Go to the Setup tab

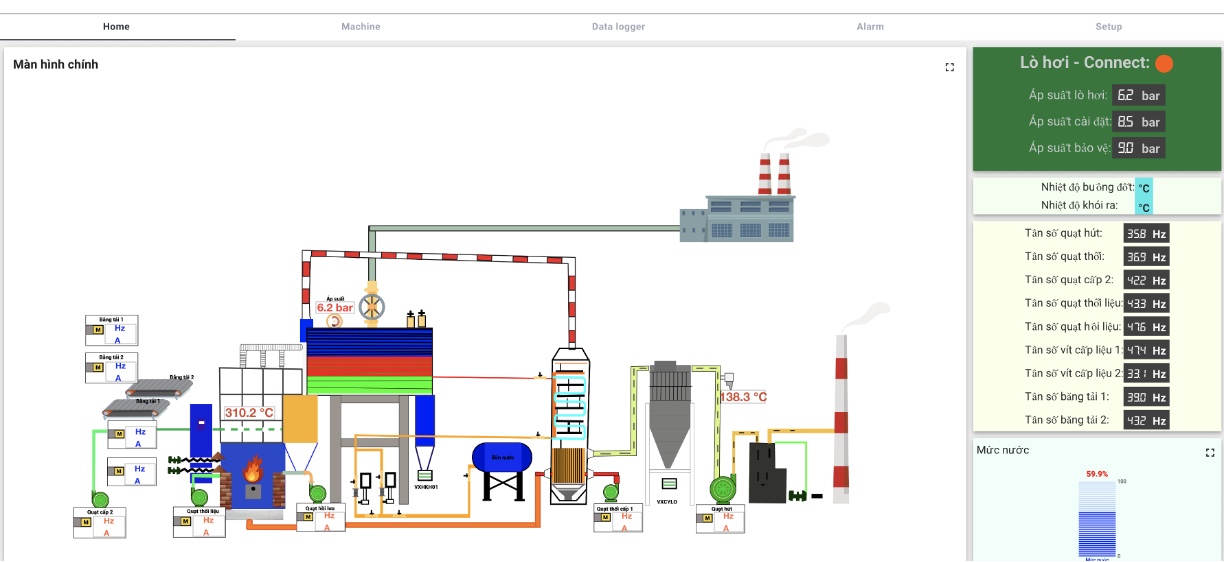point(1108,27)
